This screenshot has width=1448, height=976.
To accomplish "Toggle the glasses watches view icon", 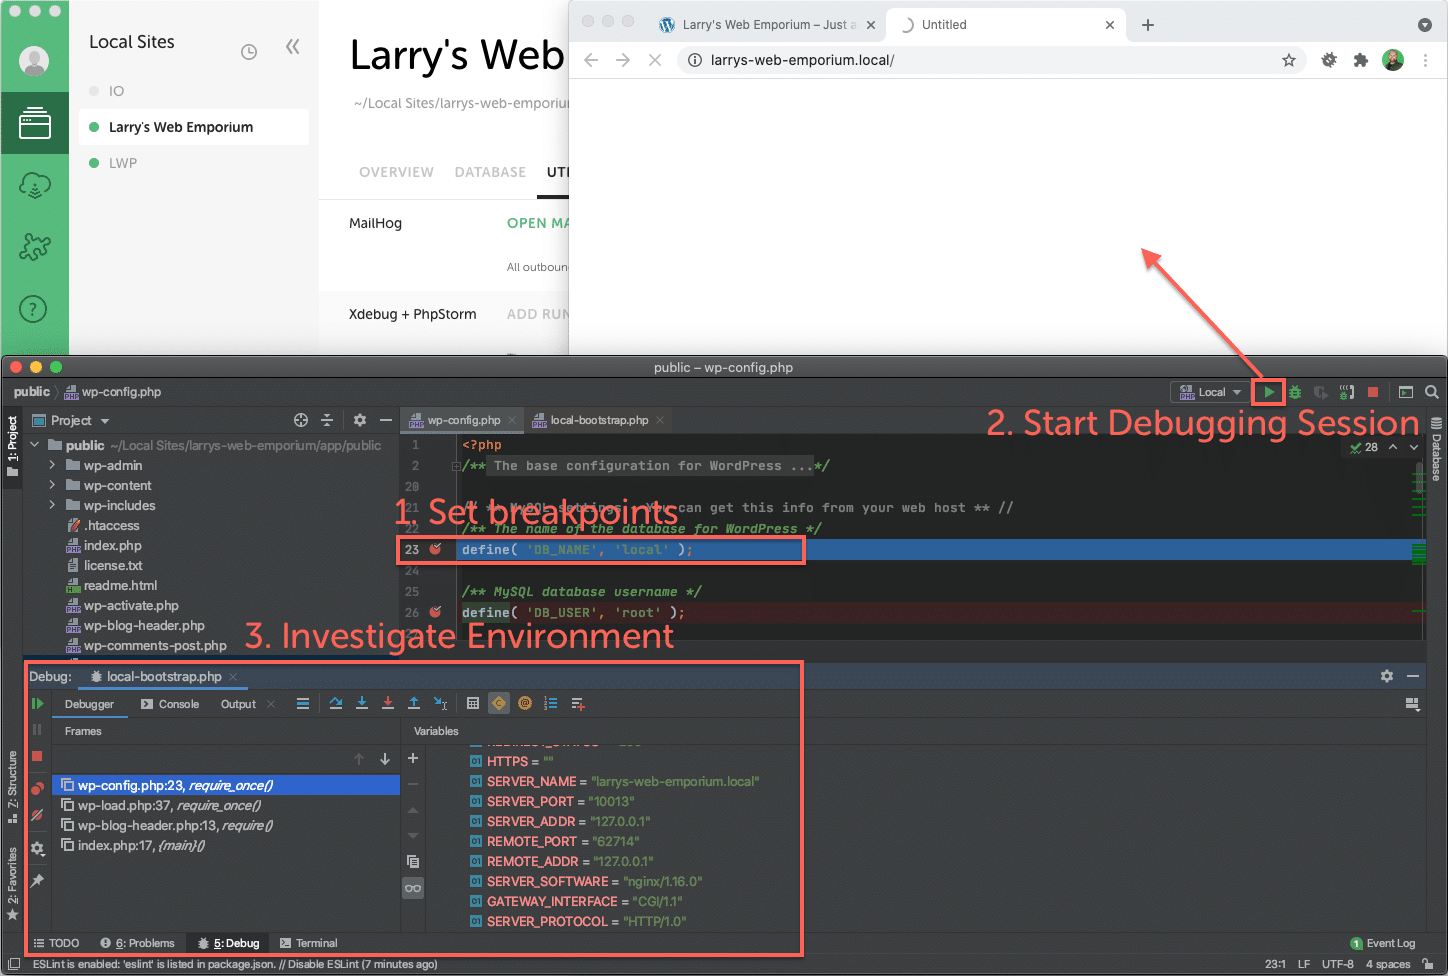I will coord(413,888).
